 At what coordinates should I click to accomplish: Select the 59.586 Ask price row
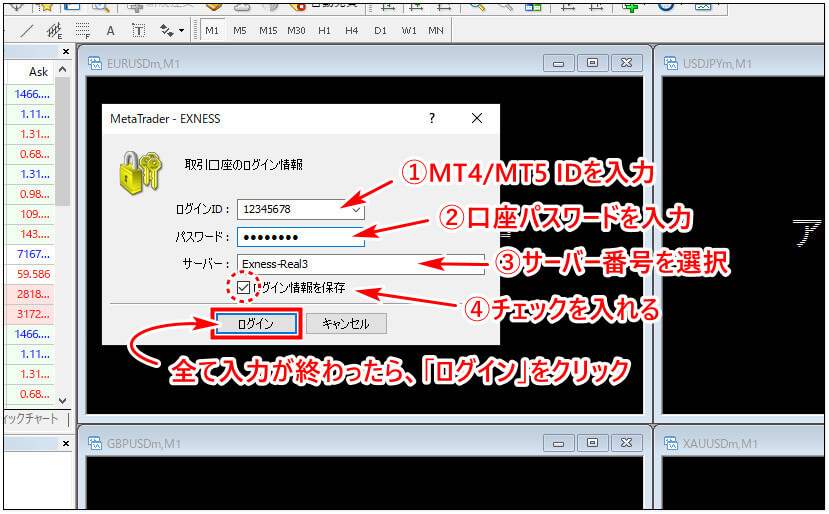pos(30,274)
